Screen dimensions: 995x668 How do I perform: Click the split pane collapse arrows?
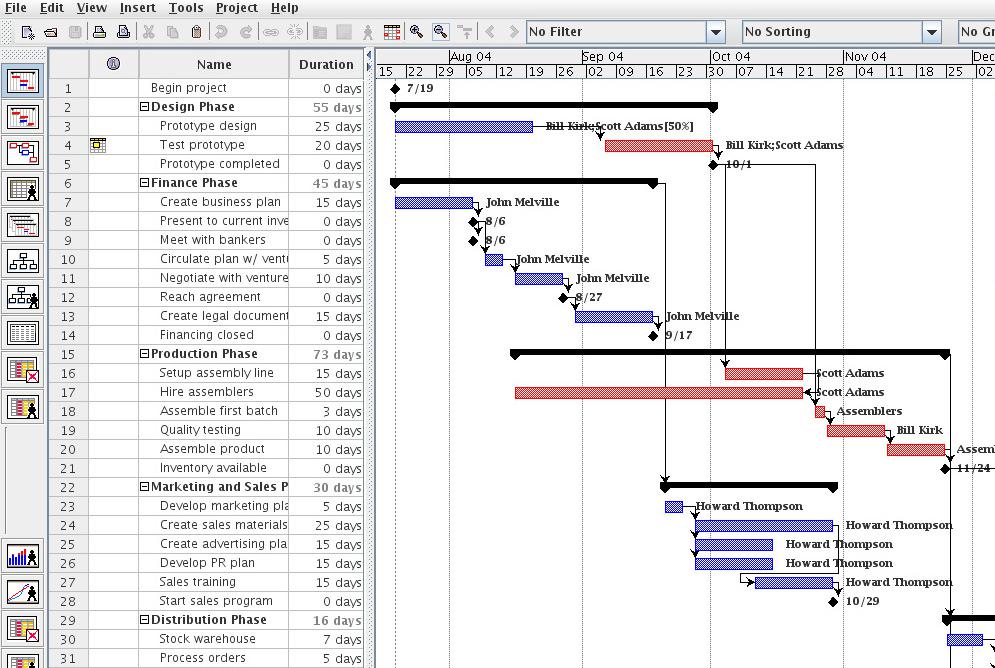coord(369,61)
